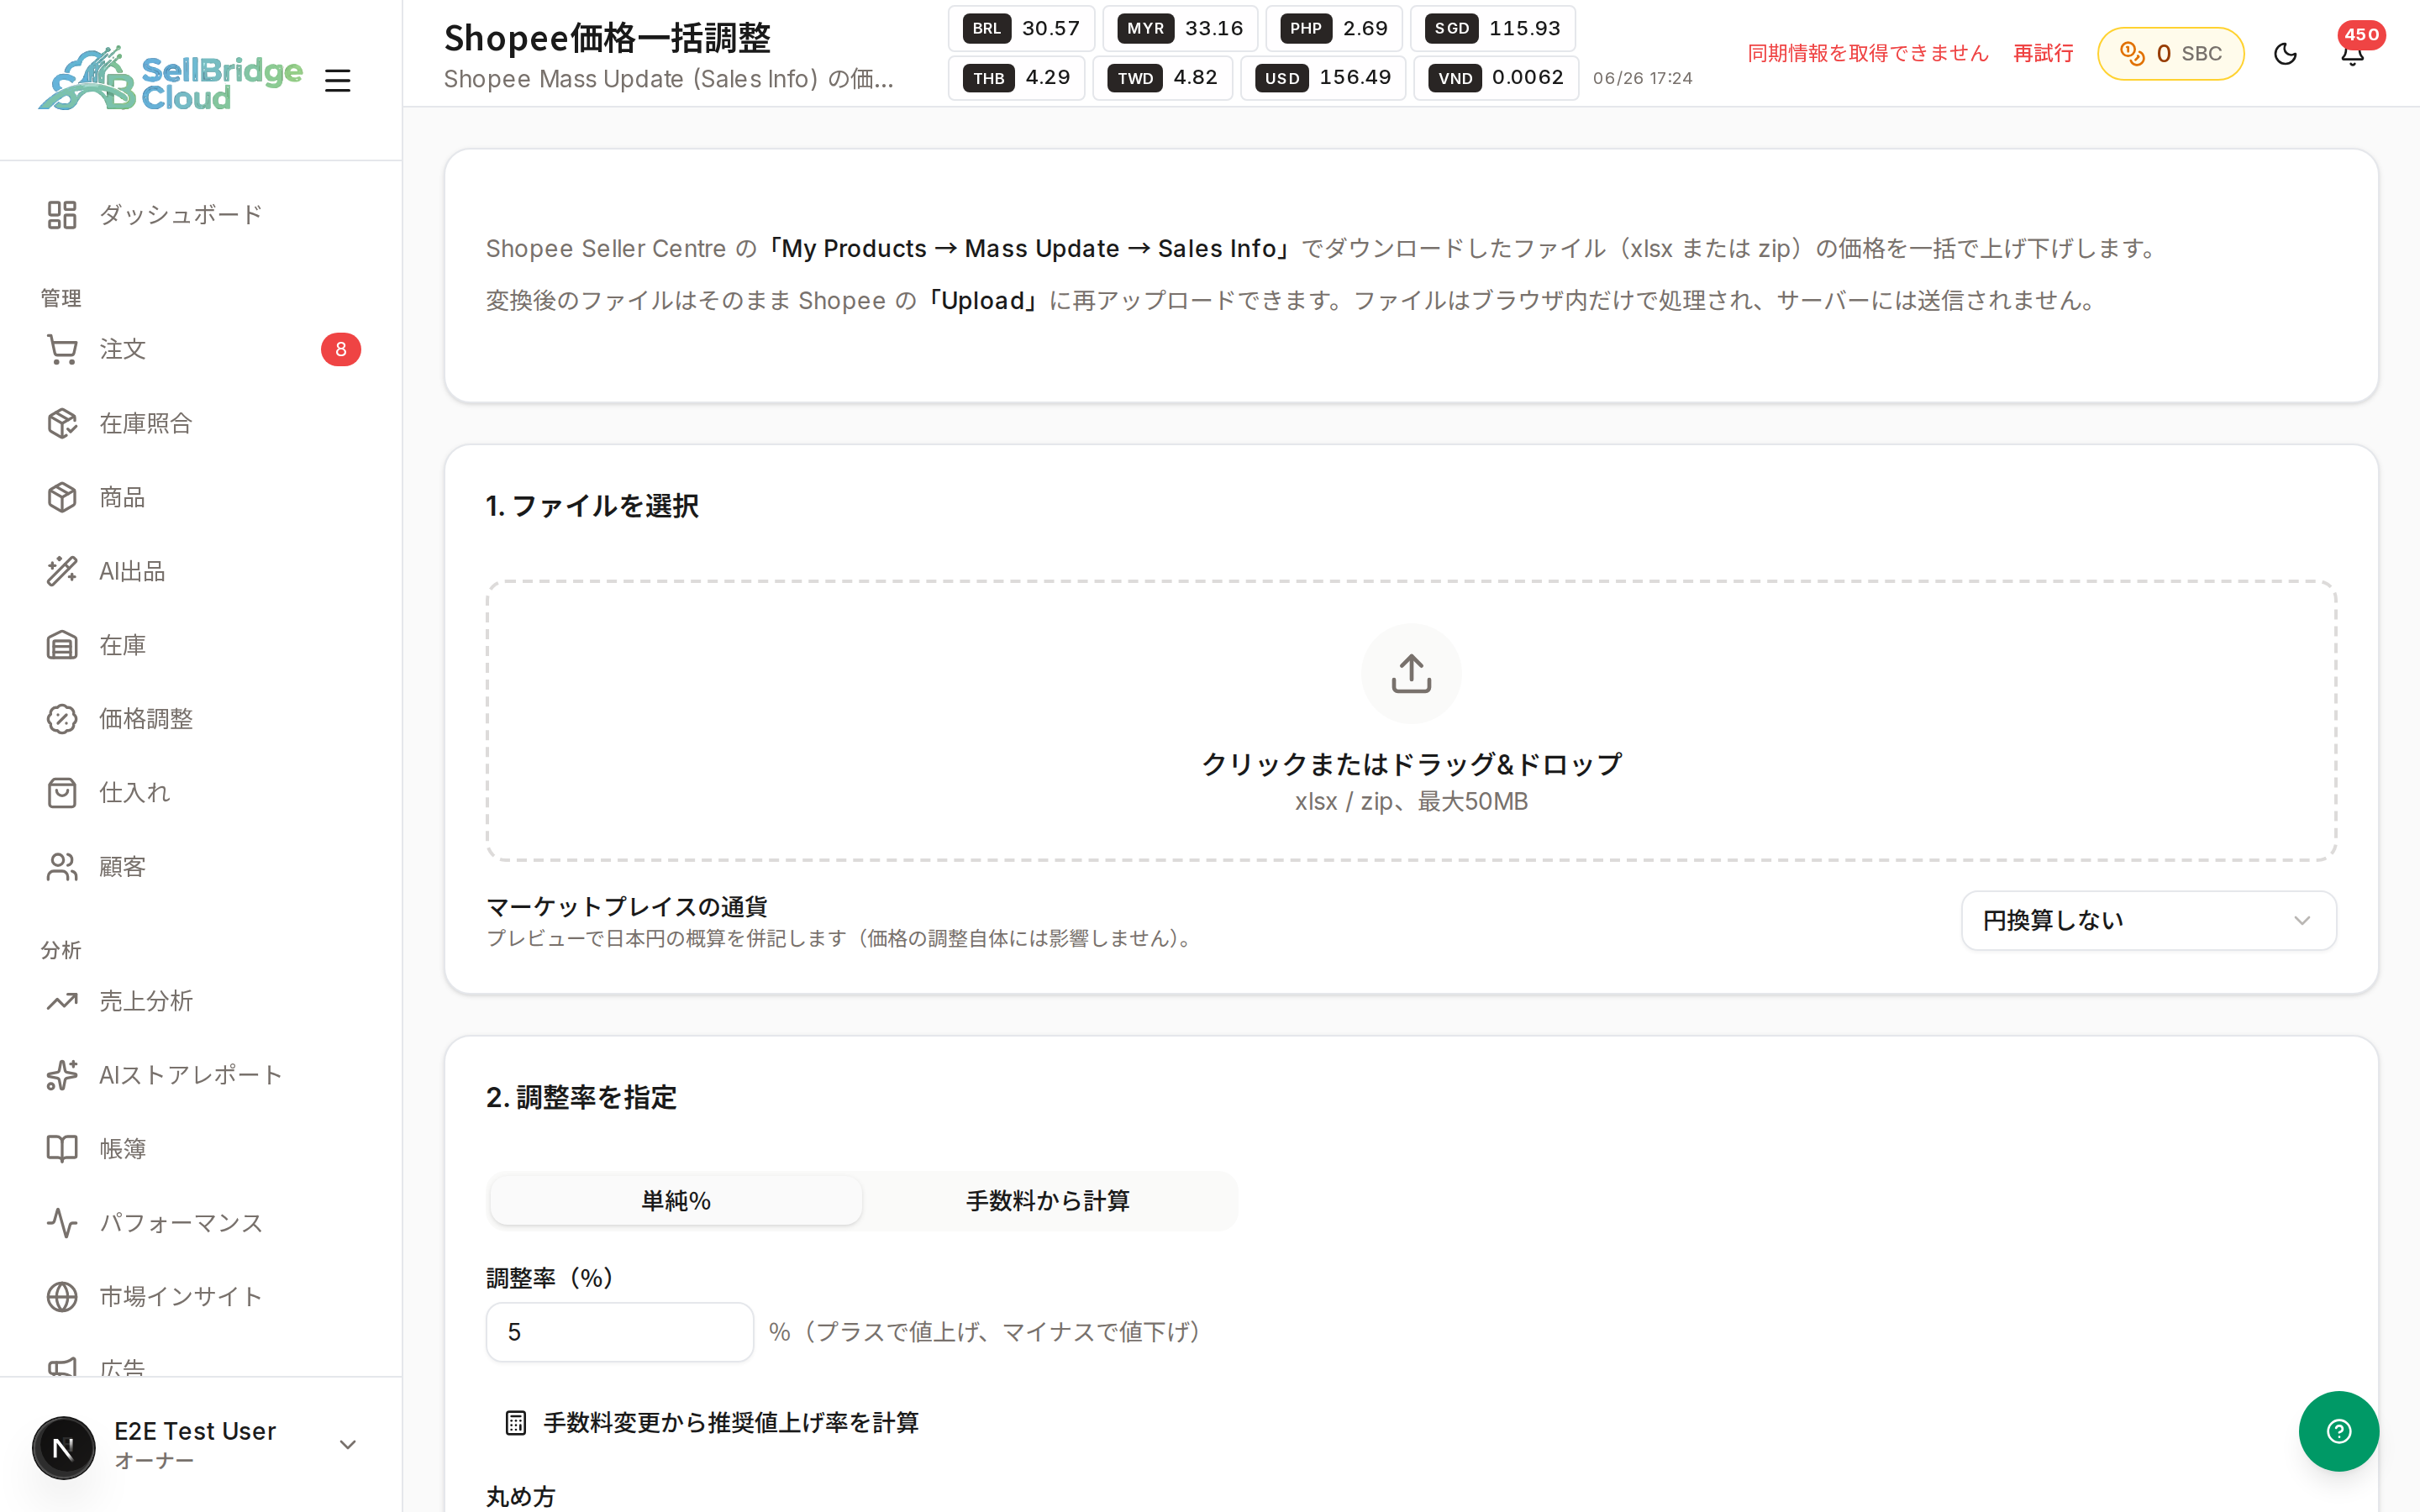Screen dimensions: 2420x1512
Task: Click the upload arrow icon in dropzone
Action: pos(1411,674)
